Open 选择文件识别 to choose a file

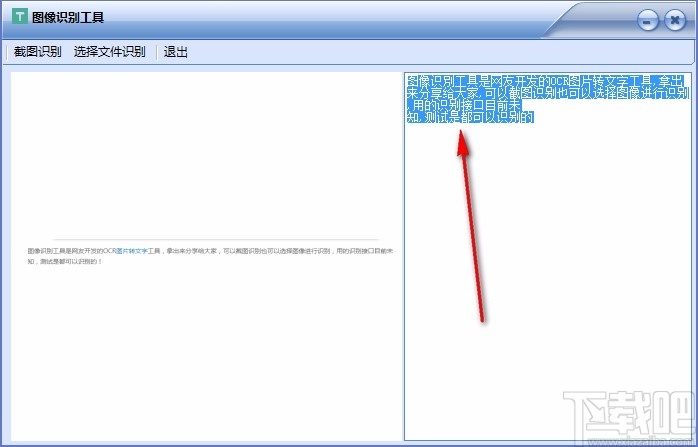click(x=110, y=52)
